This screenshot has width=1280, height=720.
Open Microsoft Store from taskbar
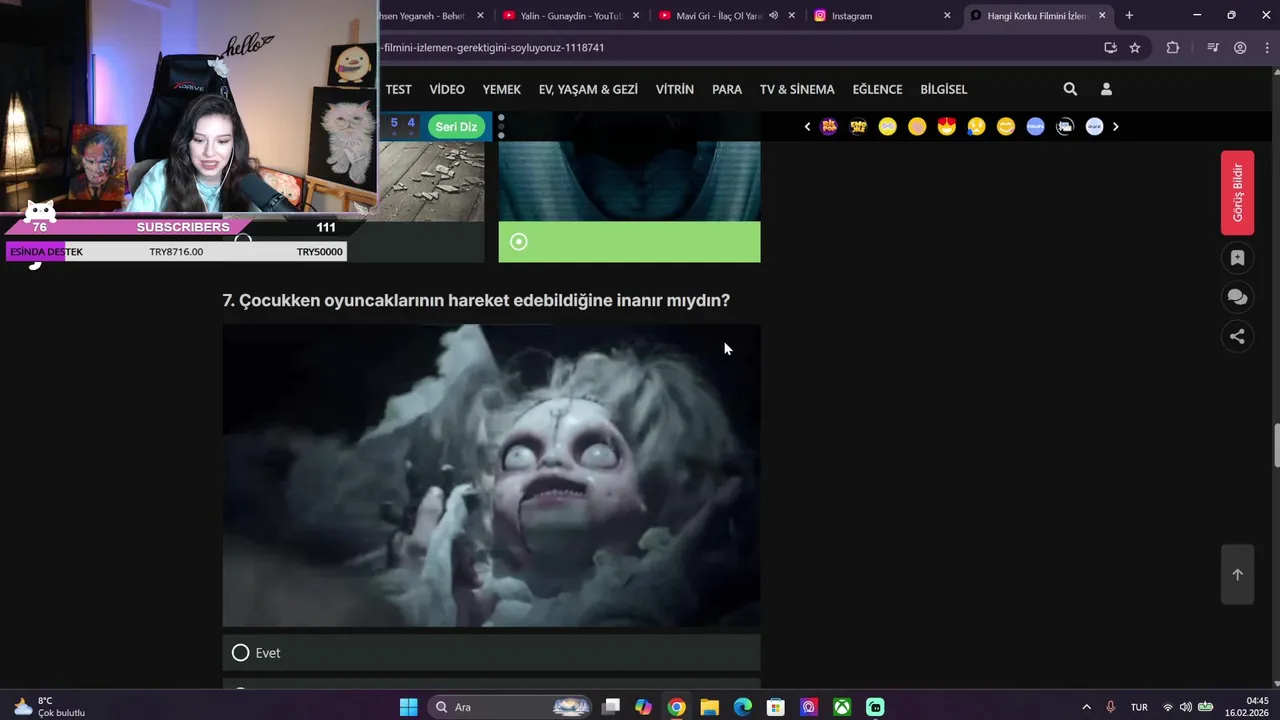click(775, 707)
